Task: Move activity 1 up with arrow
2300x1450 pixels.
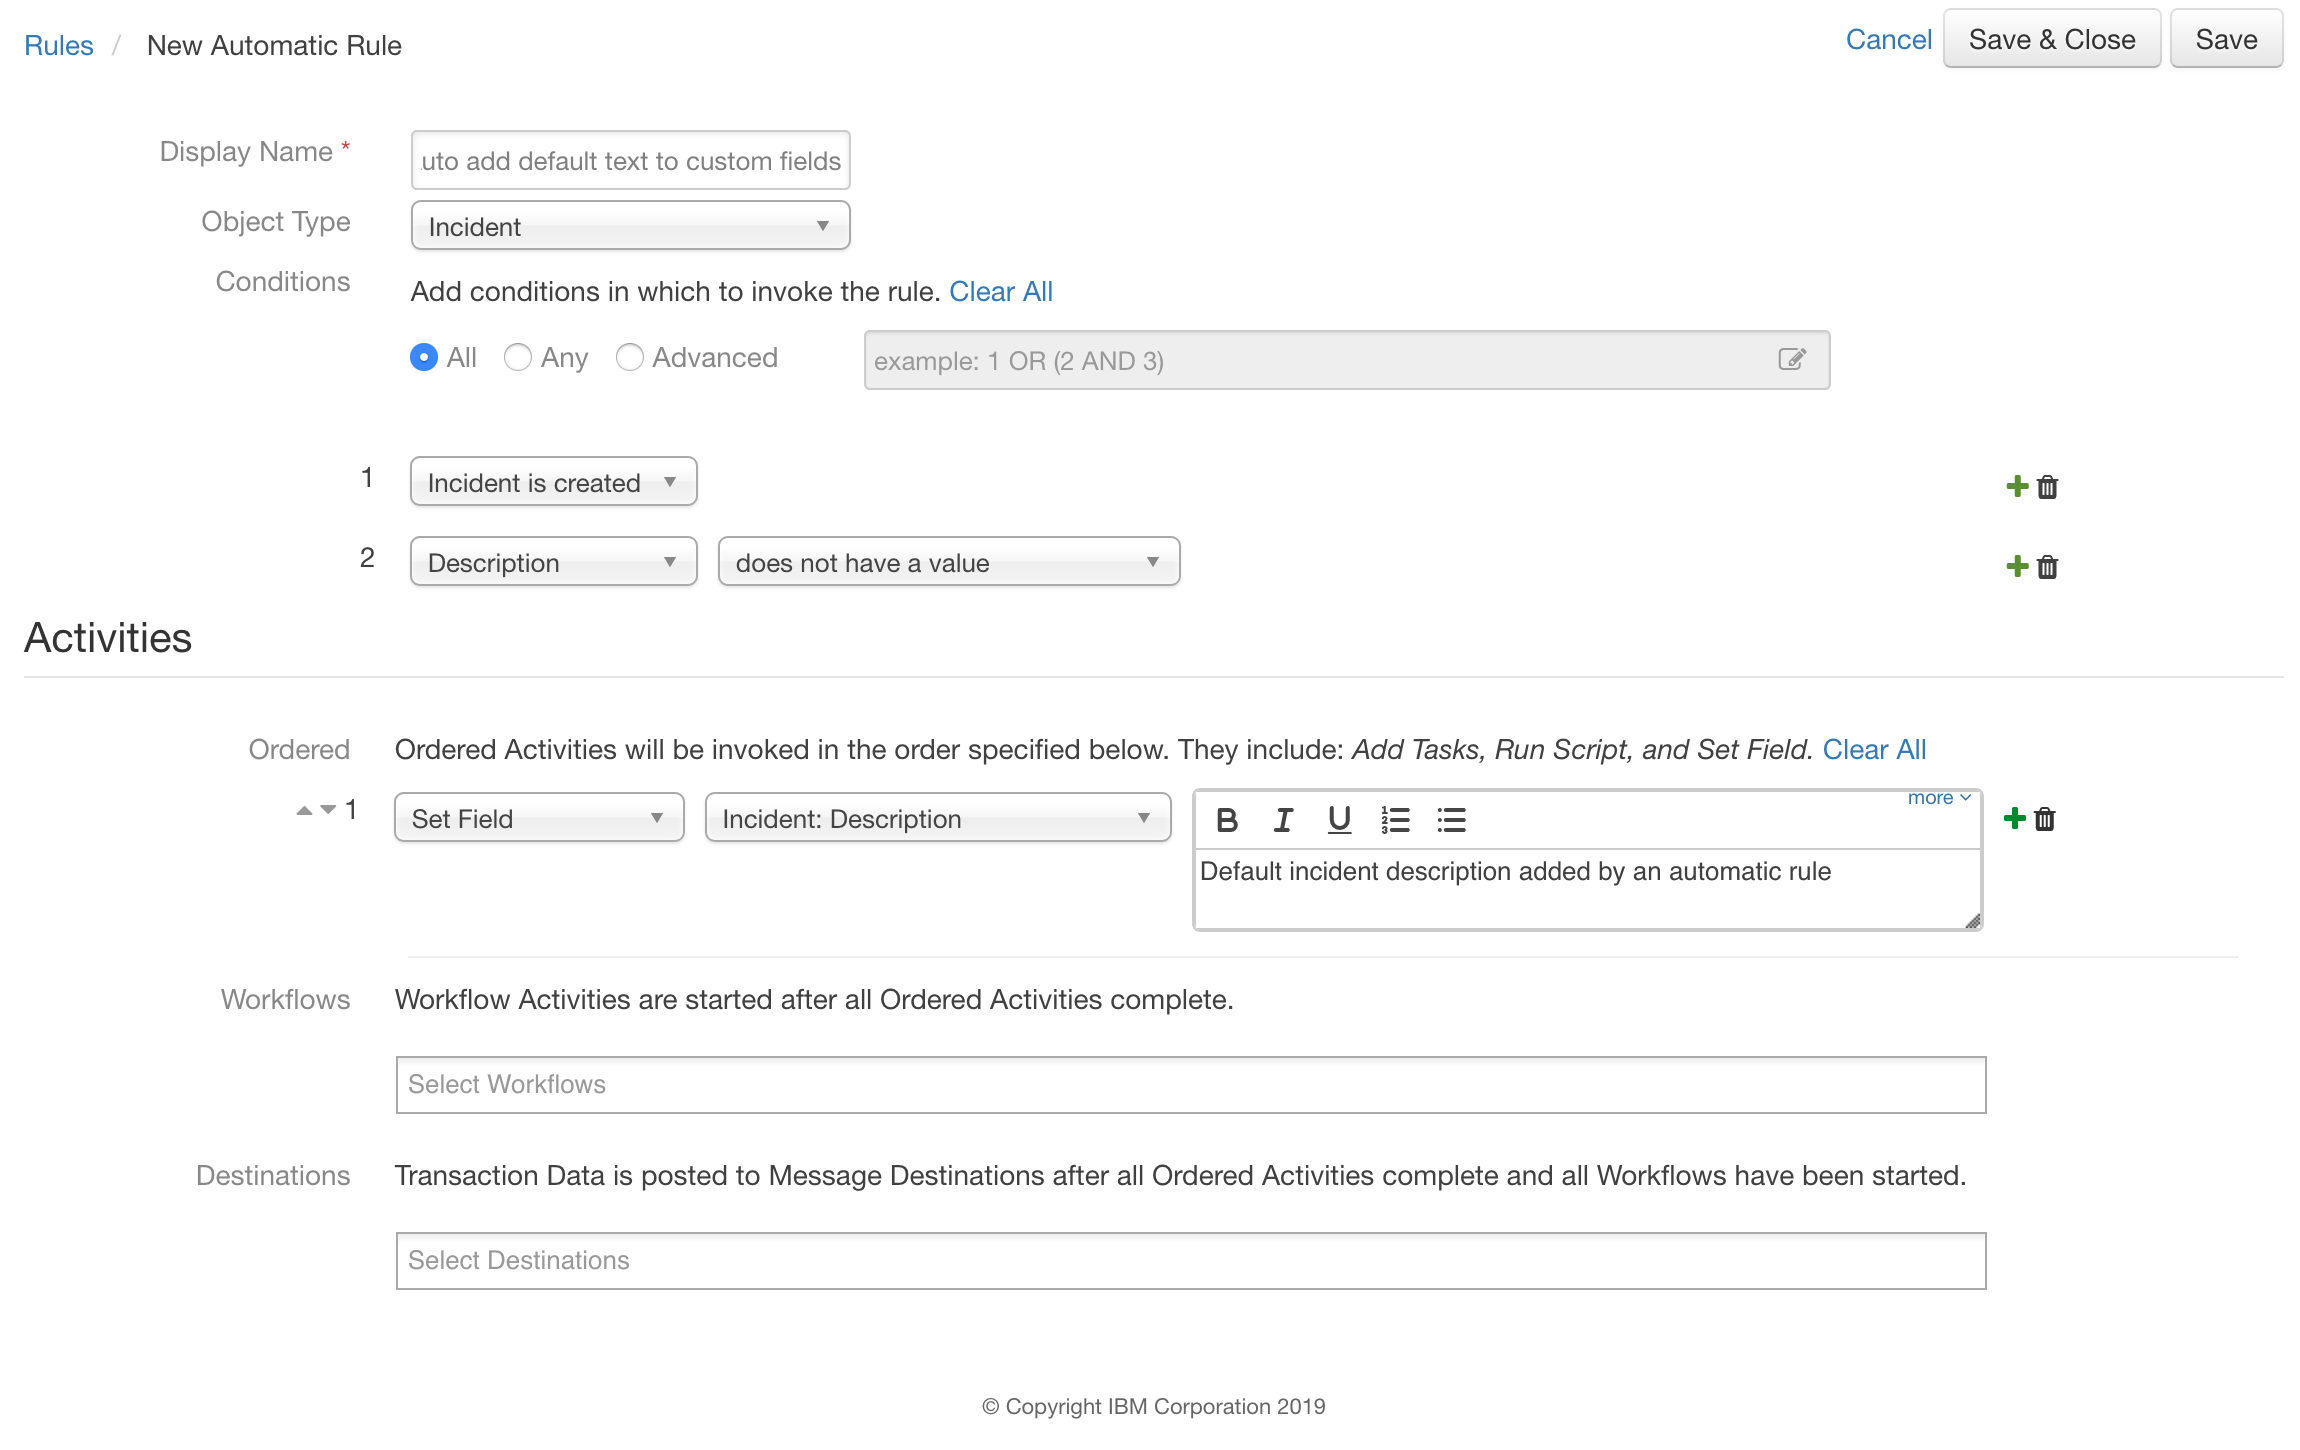Action: pyautogui.click(x=304, y=810)
